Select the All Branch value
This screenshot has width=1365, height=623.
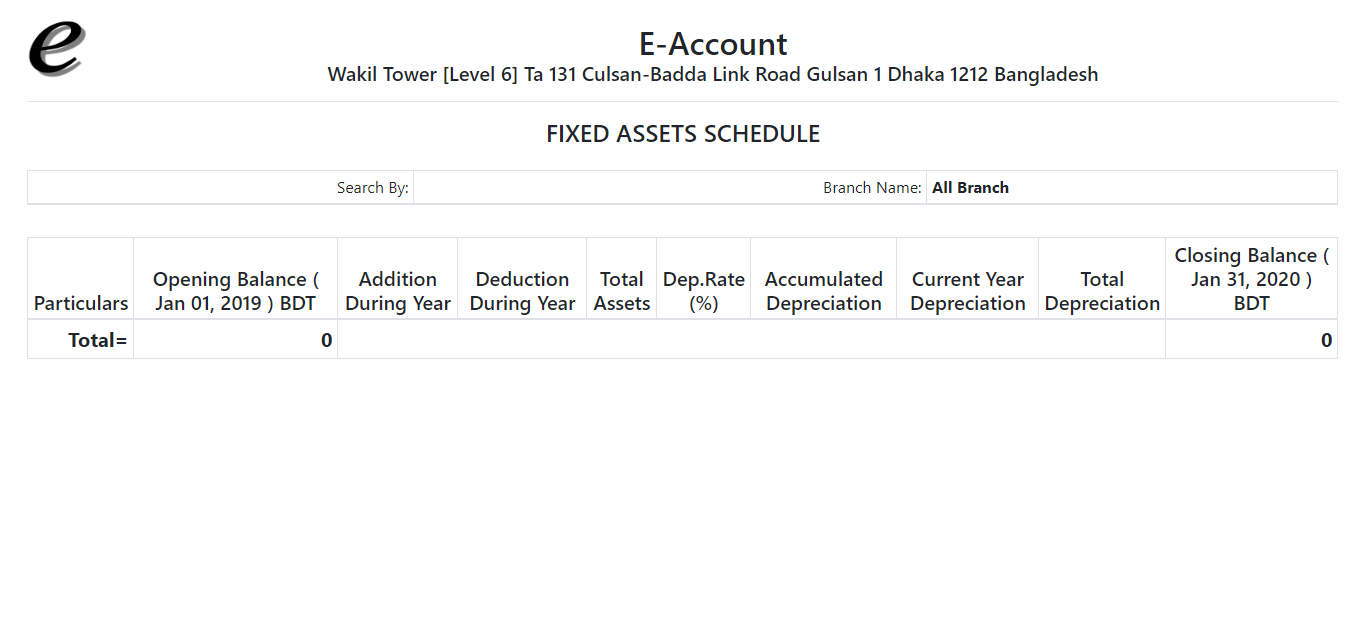click(970, 188)
